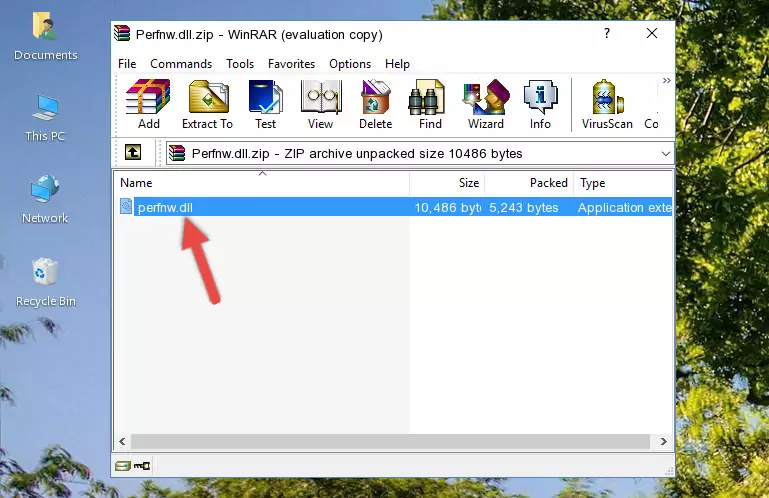Run Test on the archive
The image size is (769, 498).
point(265,105)
